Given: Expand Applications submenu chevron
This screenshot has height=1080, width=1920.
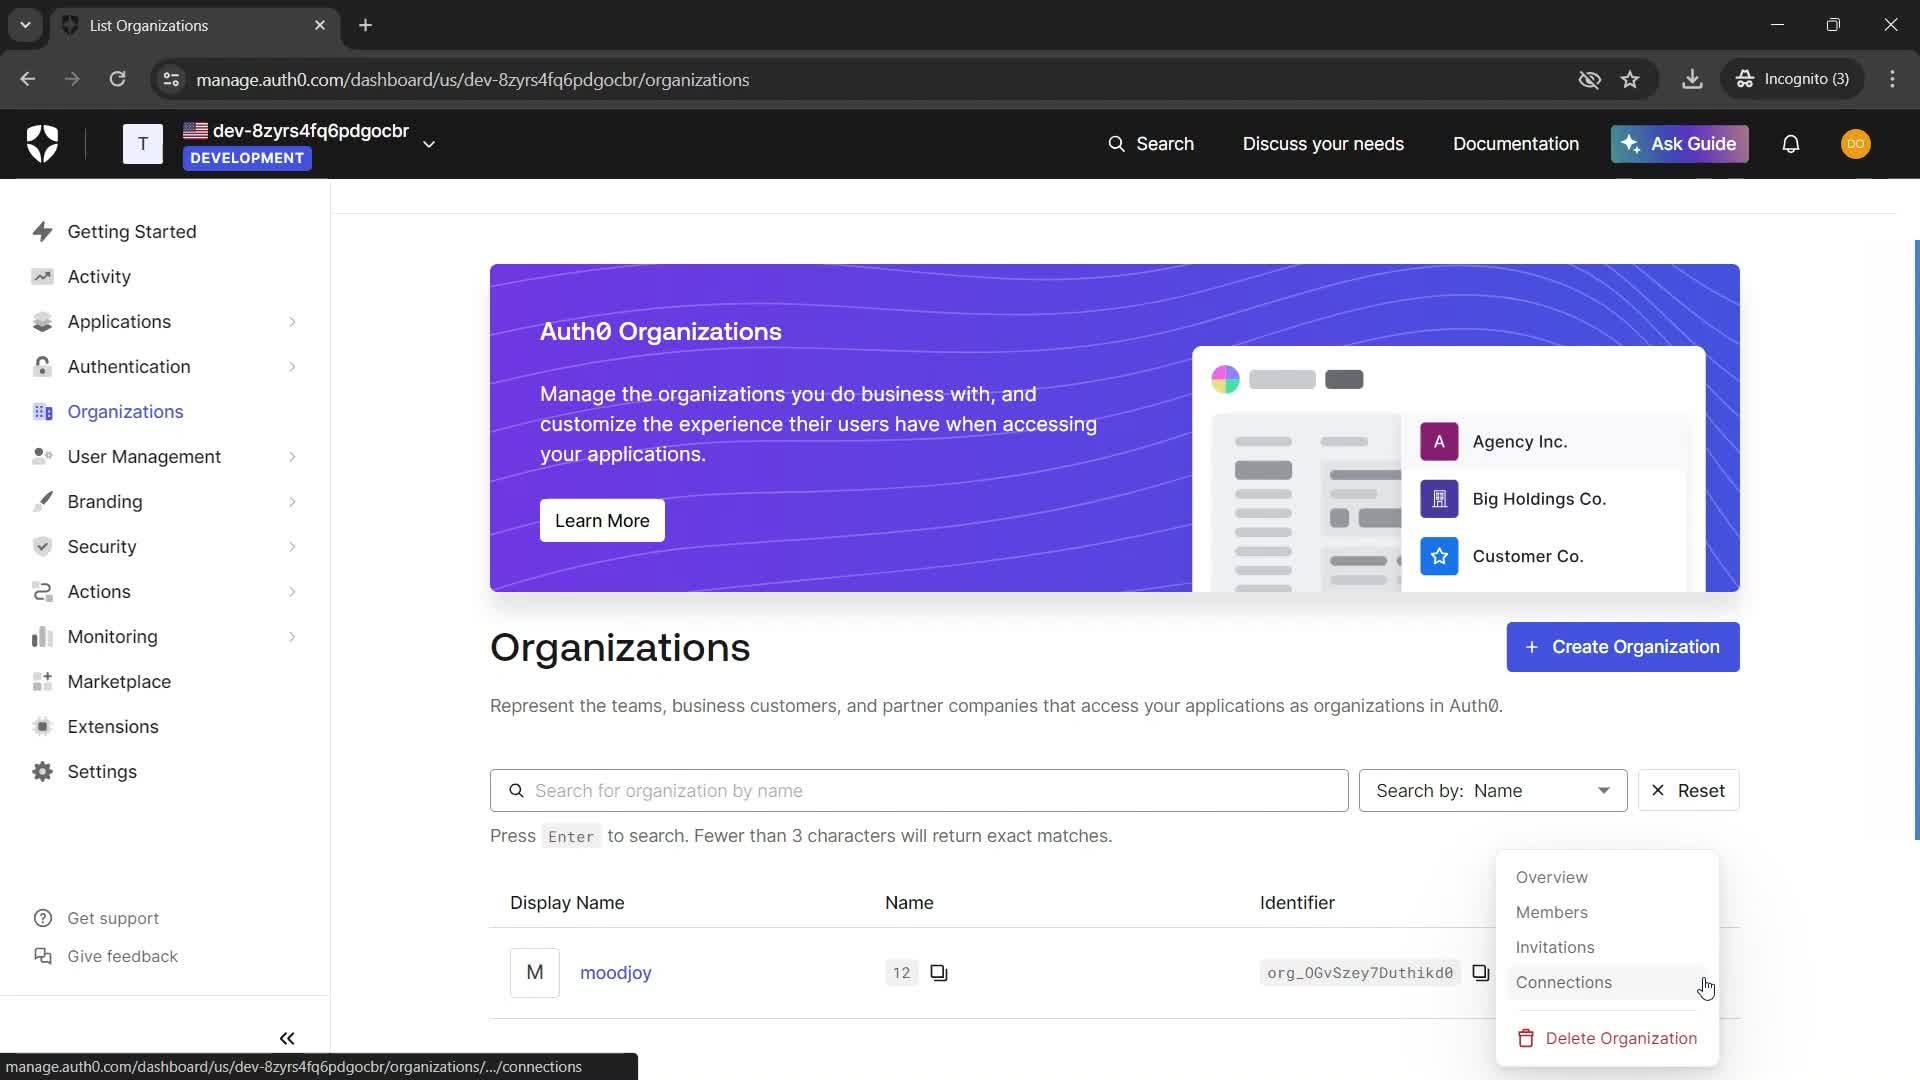Looking at the screenshot, I should (x=292, y=322).
